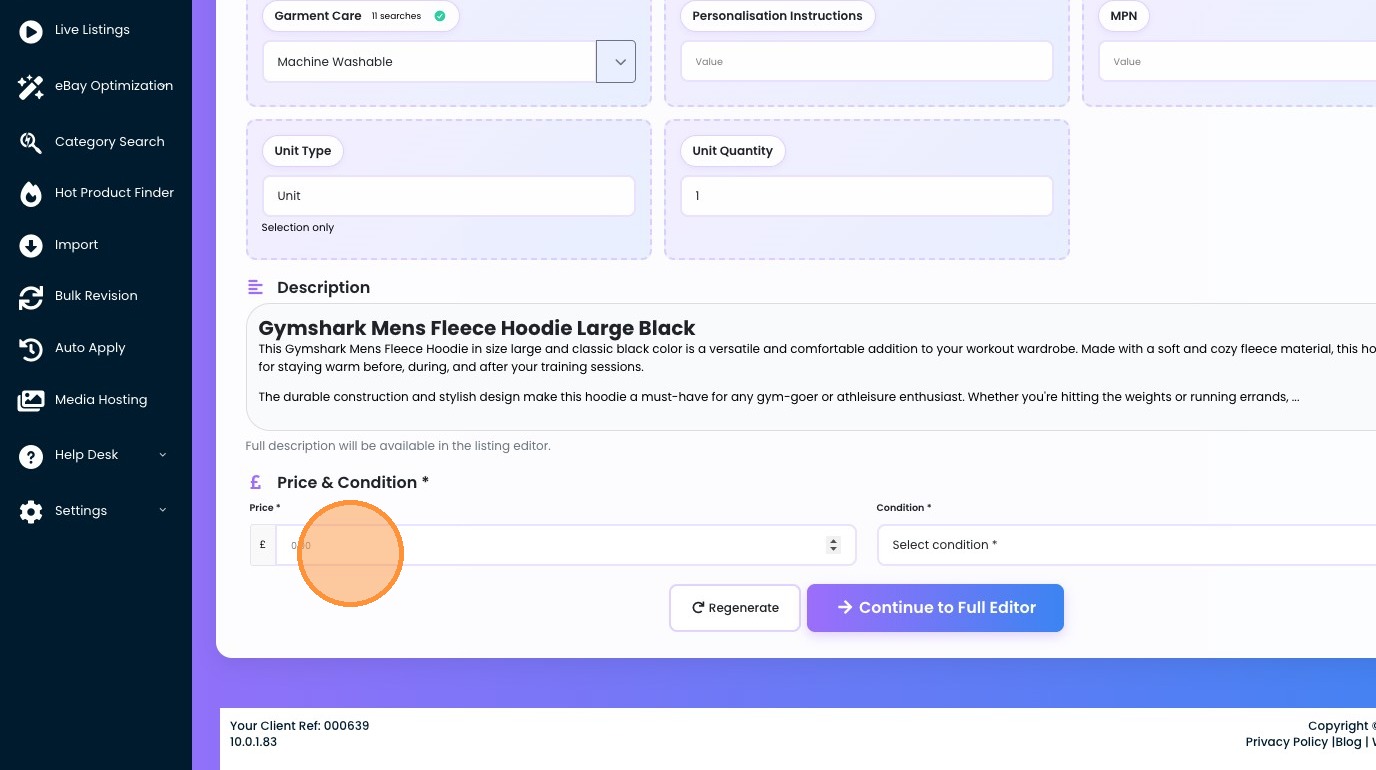Click the Bulk Revision refresh icon
The image size is (1376, 770).
[31, 297]
